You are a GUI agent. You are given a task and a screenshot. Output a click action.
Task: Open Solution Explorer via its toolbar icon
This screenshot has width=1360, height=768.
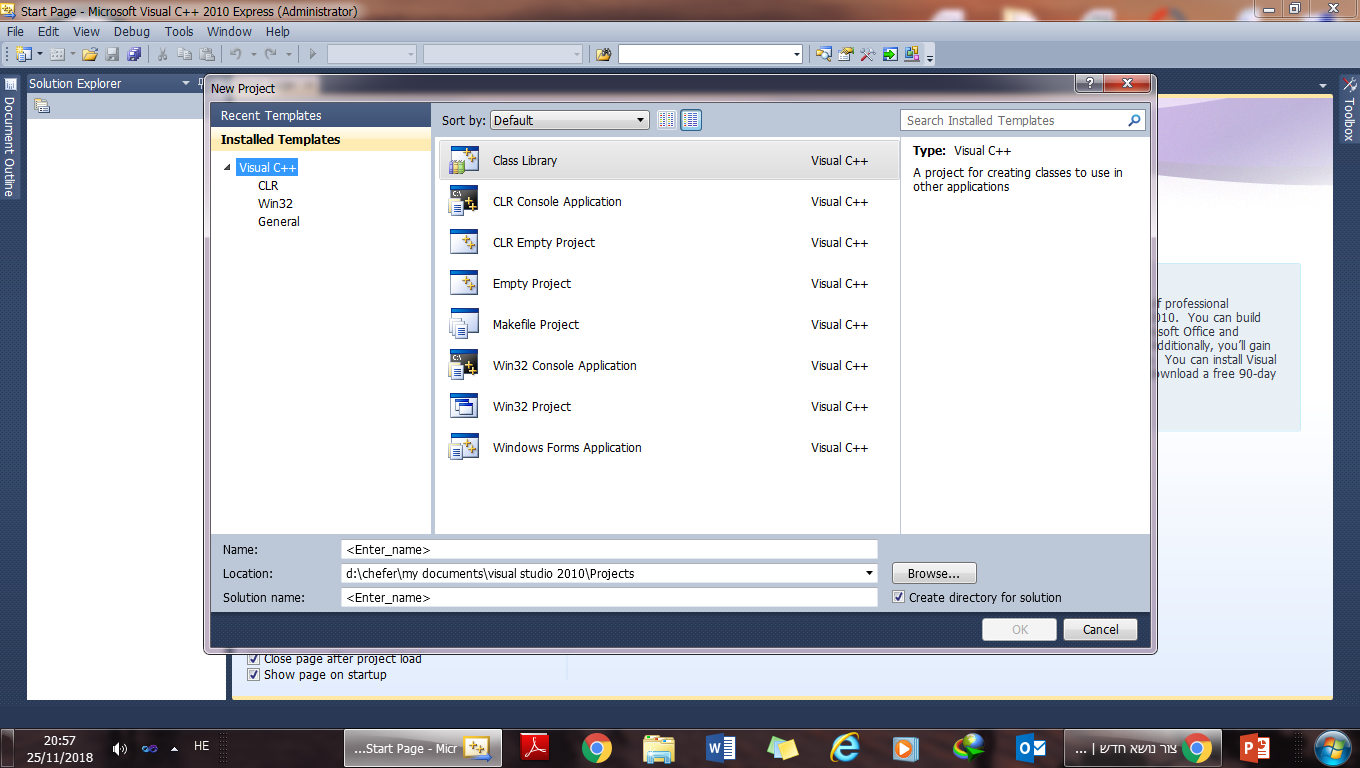coord(824,54)
